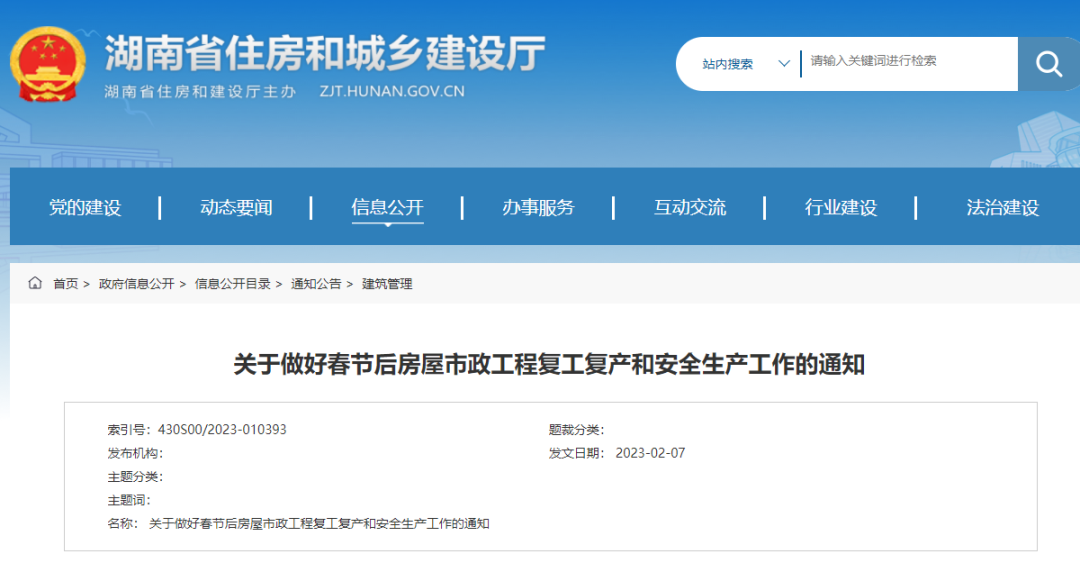The width and height of the screenshot is (1080, 563).
Task: Open the 党的建设 menu
Action: click(x=85, y=208)
